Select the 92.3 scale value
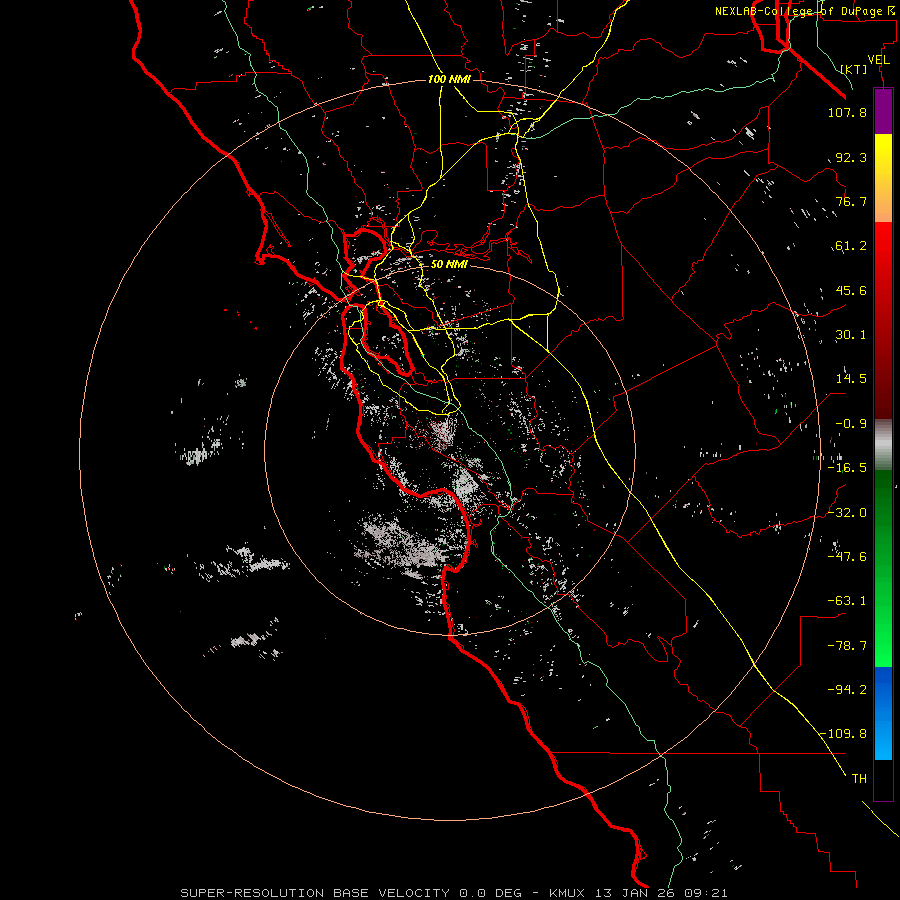 851,157
